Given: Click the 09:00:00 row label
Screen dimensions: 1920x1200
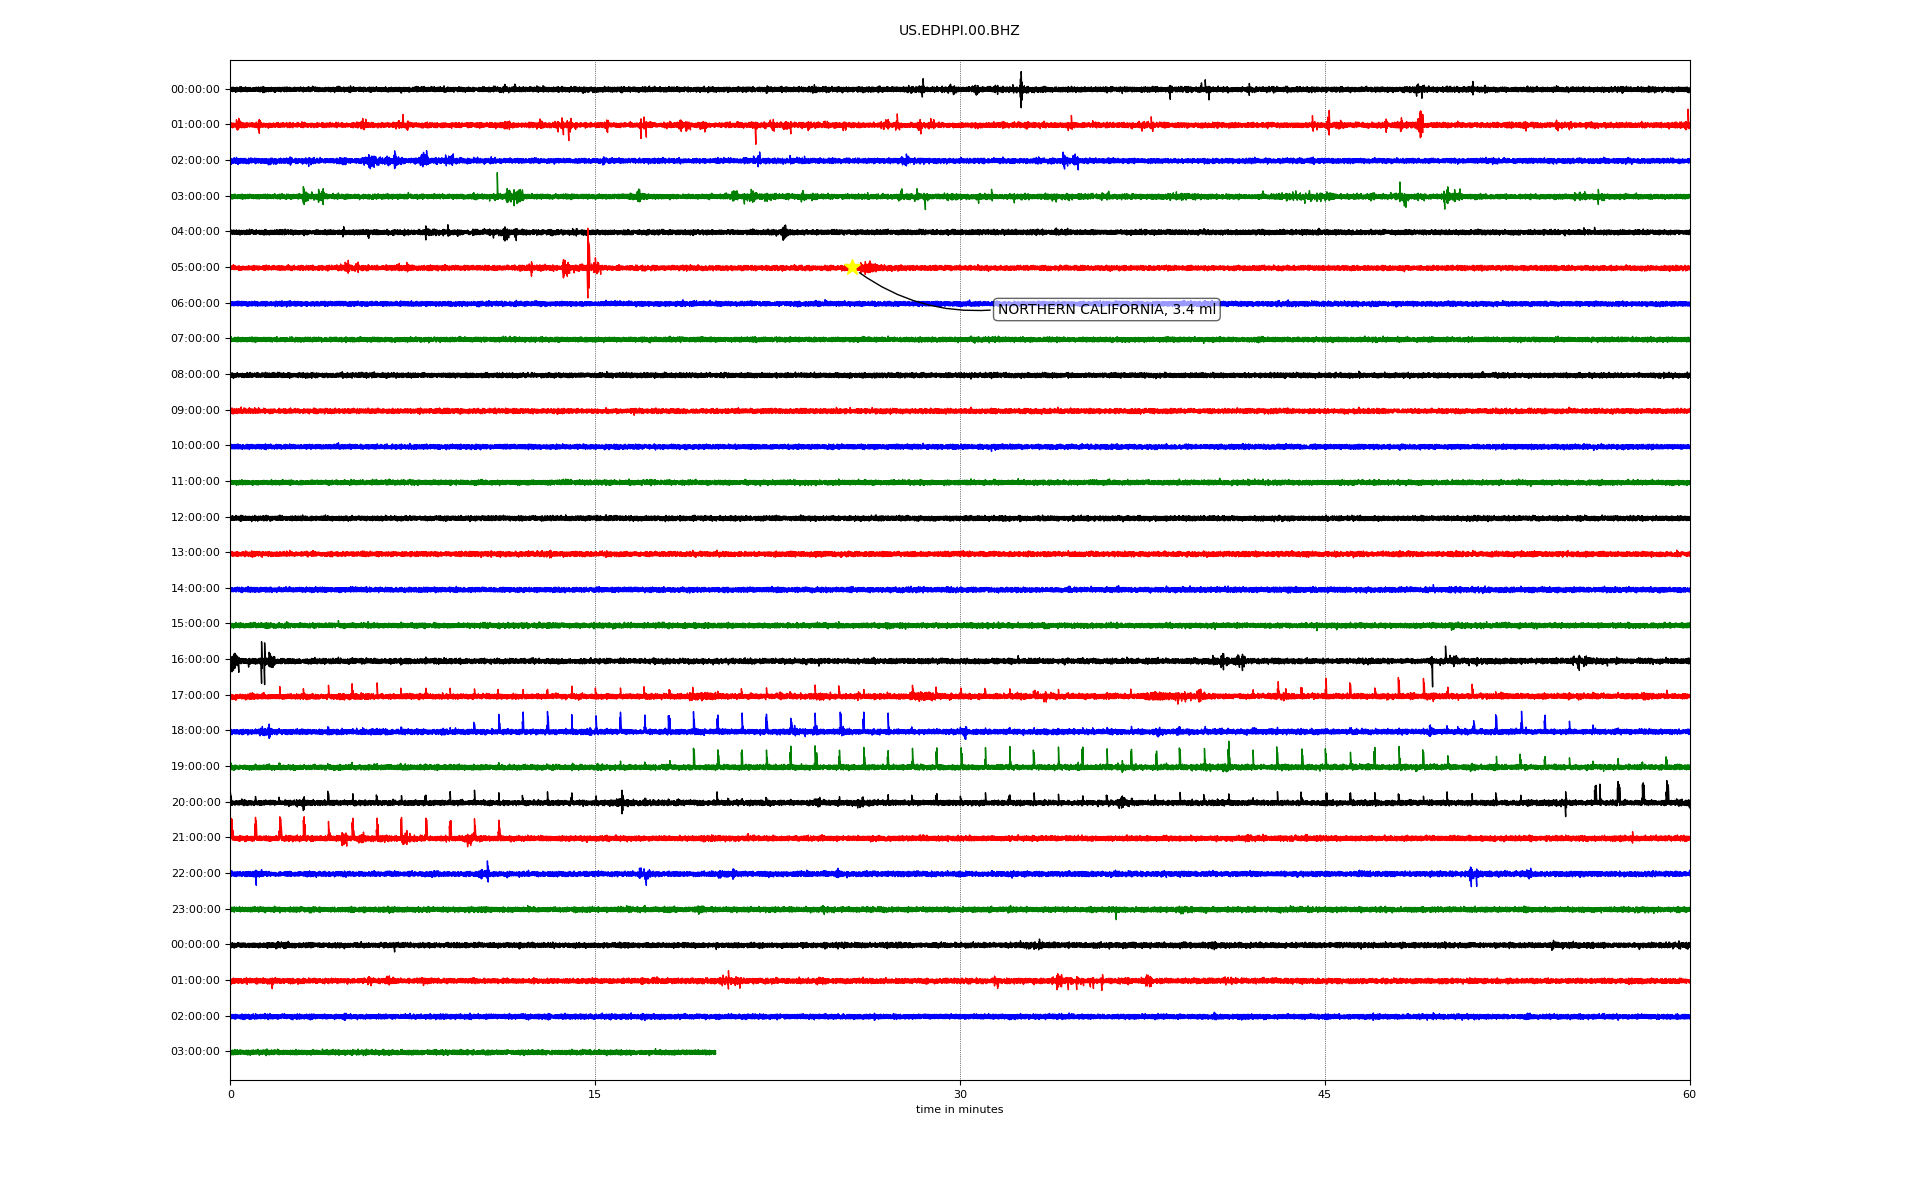Looking at the screenshot, I should click(195, 411).
